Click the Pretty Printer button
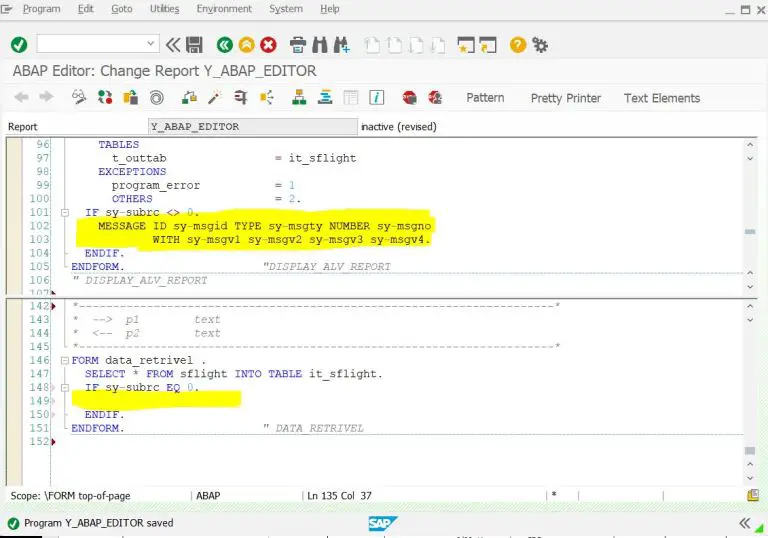The width and height of the screenshot is (768, 538). point(566,98)
